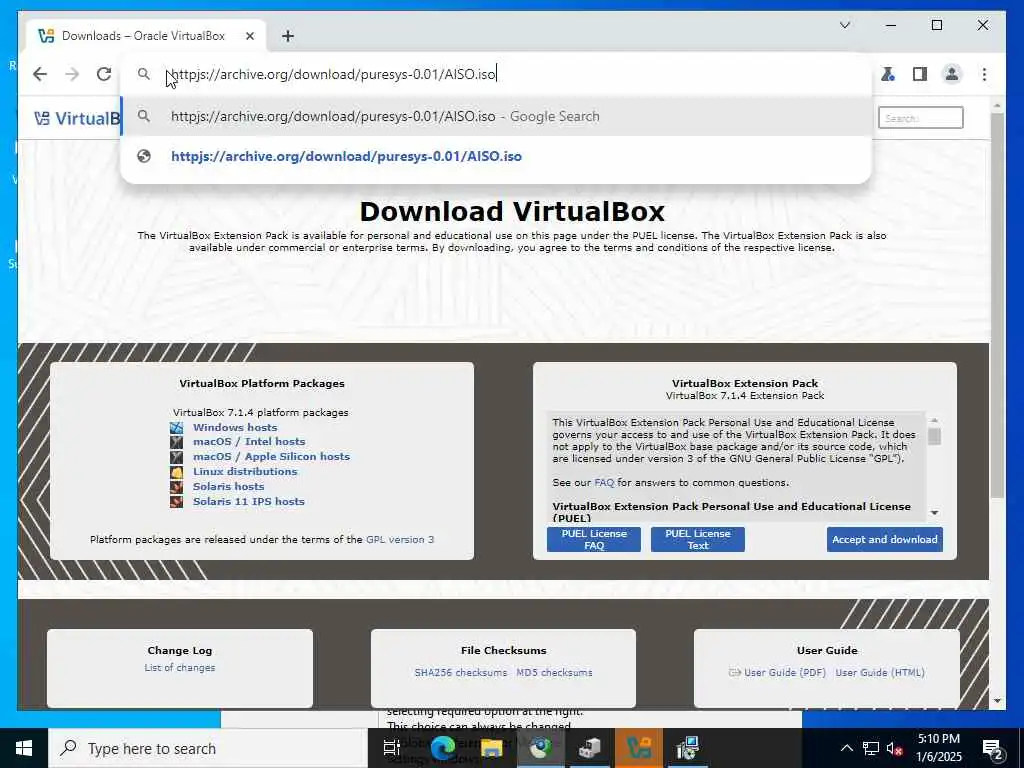This screenshot has height=768, width=1024.
Task: Click the taskbar search box
Action: point(209,748)
